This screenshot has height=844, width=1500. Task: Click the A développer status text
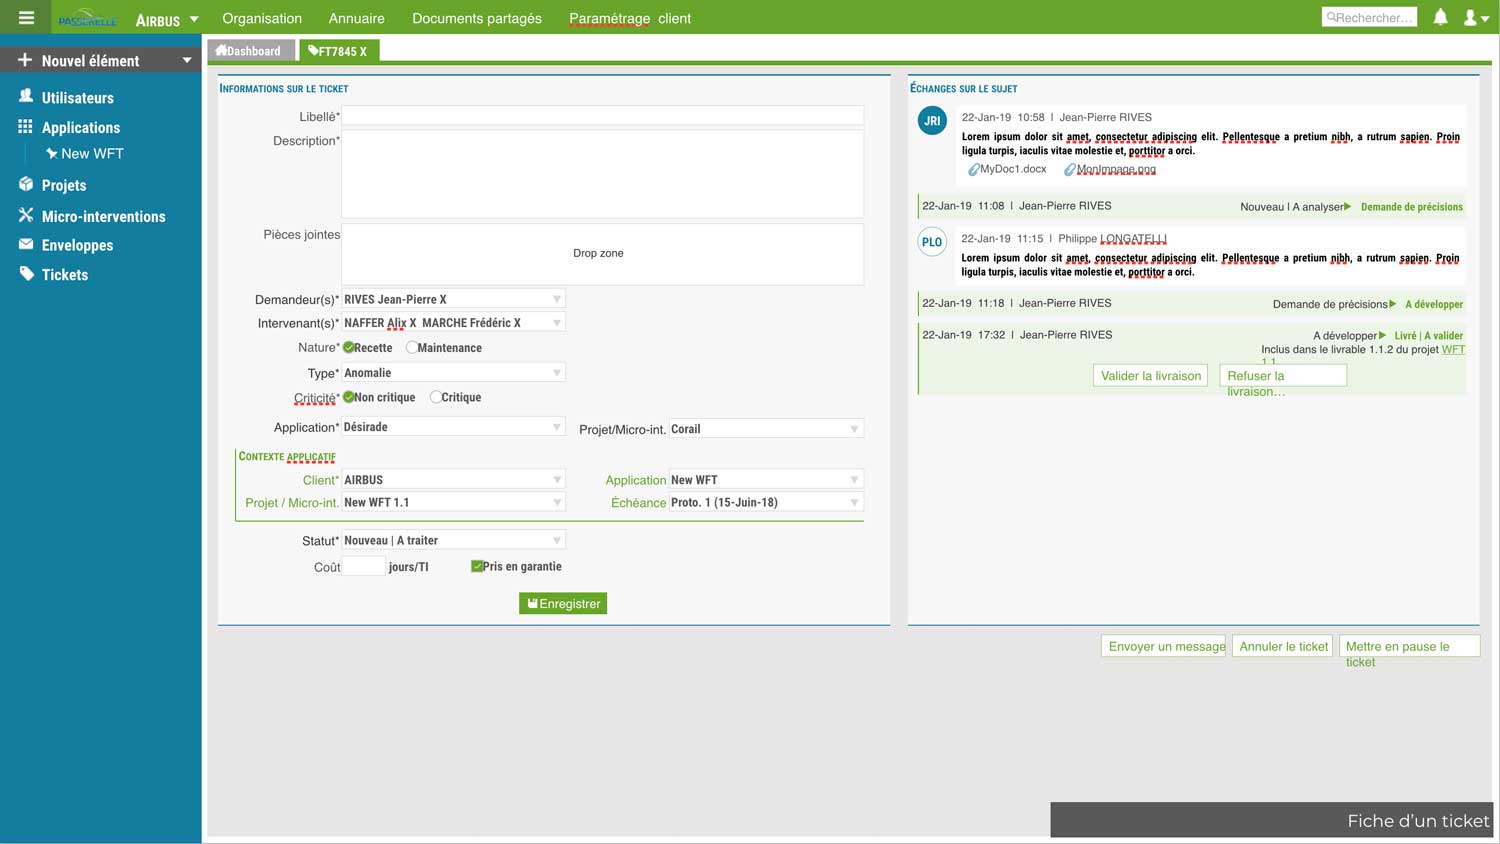coord(1434,304)
